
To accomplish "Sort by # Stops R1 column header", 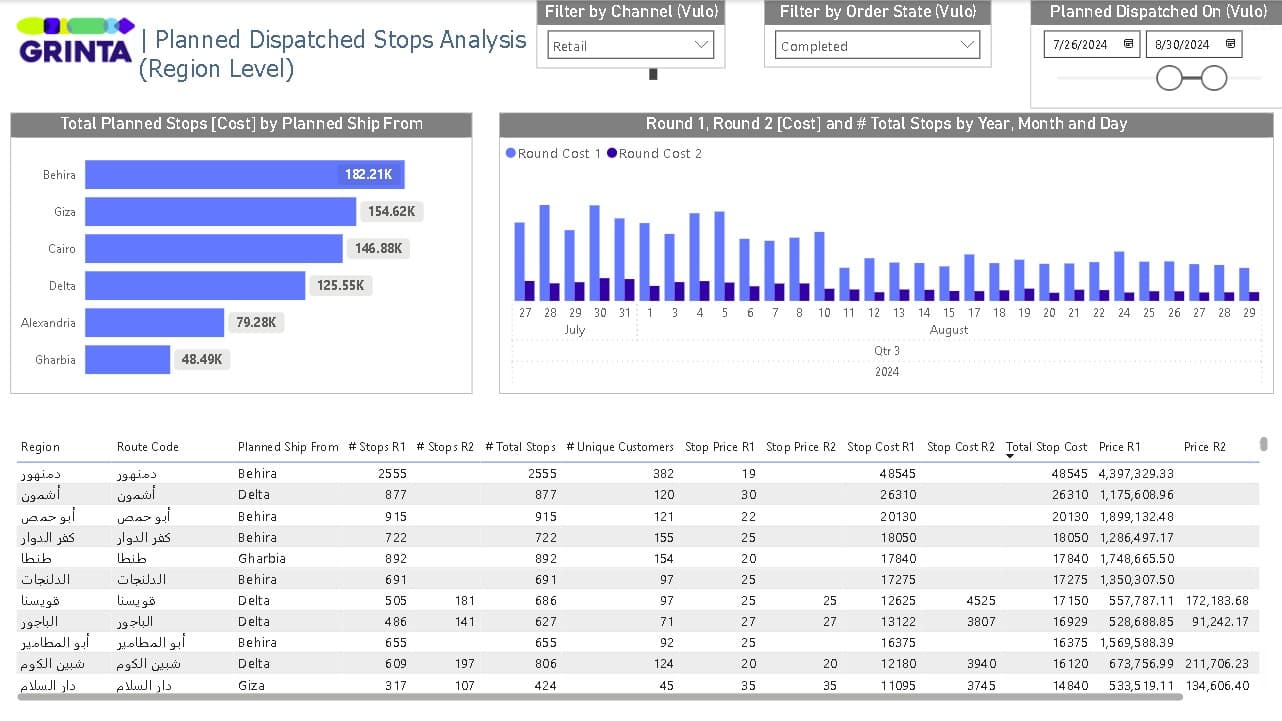I will point(377,447).
